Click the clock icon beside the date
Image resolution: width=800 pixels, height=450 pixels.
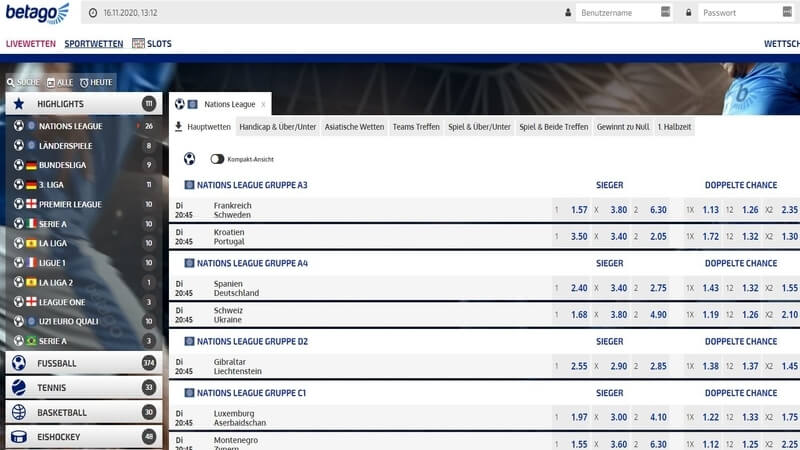coord(93,13)
